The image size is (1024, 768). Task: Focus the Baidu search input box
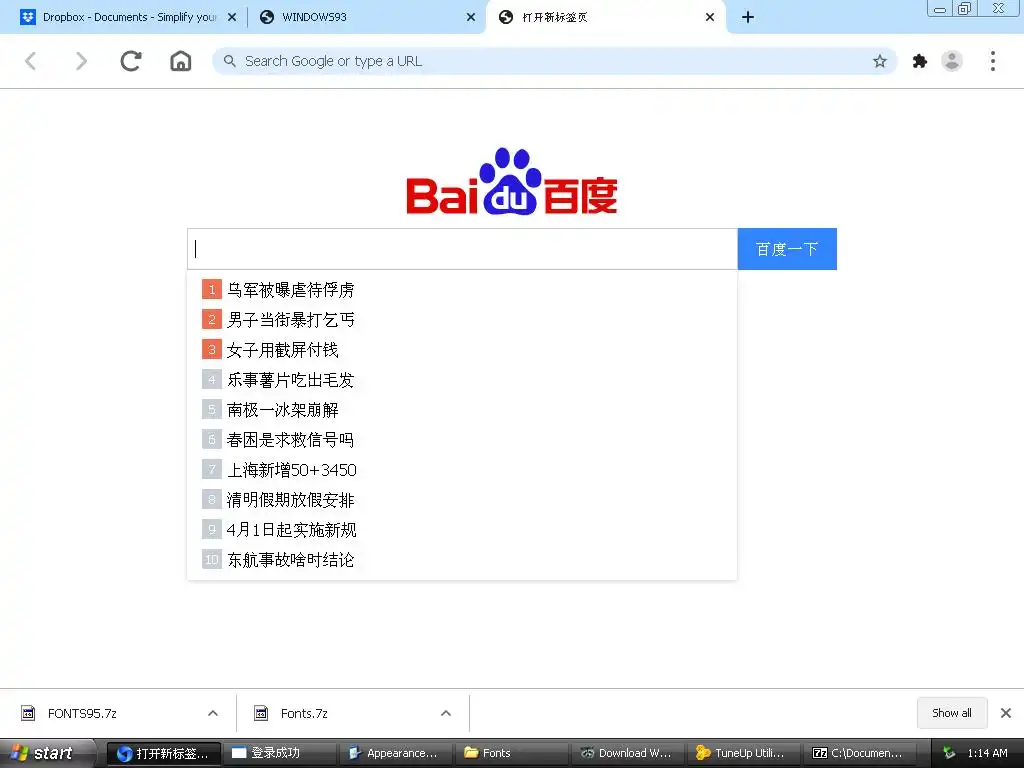(462, 249)
